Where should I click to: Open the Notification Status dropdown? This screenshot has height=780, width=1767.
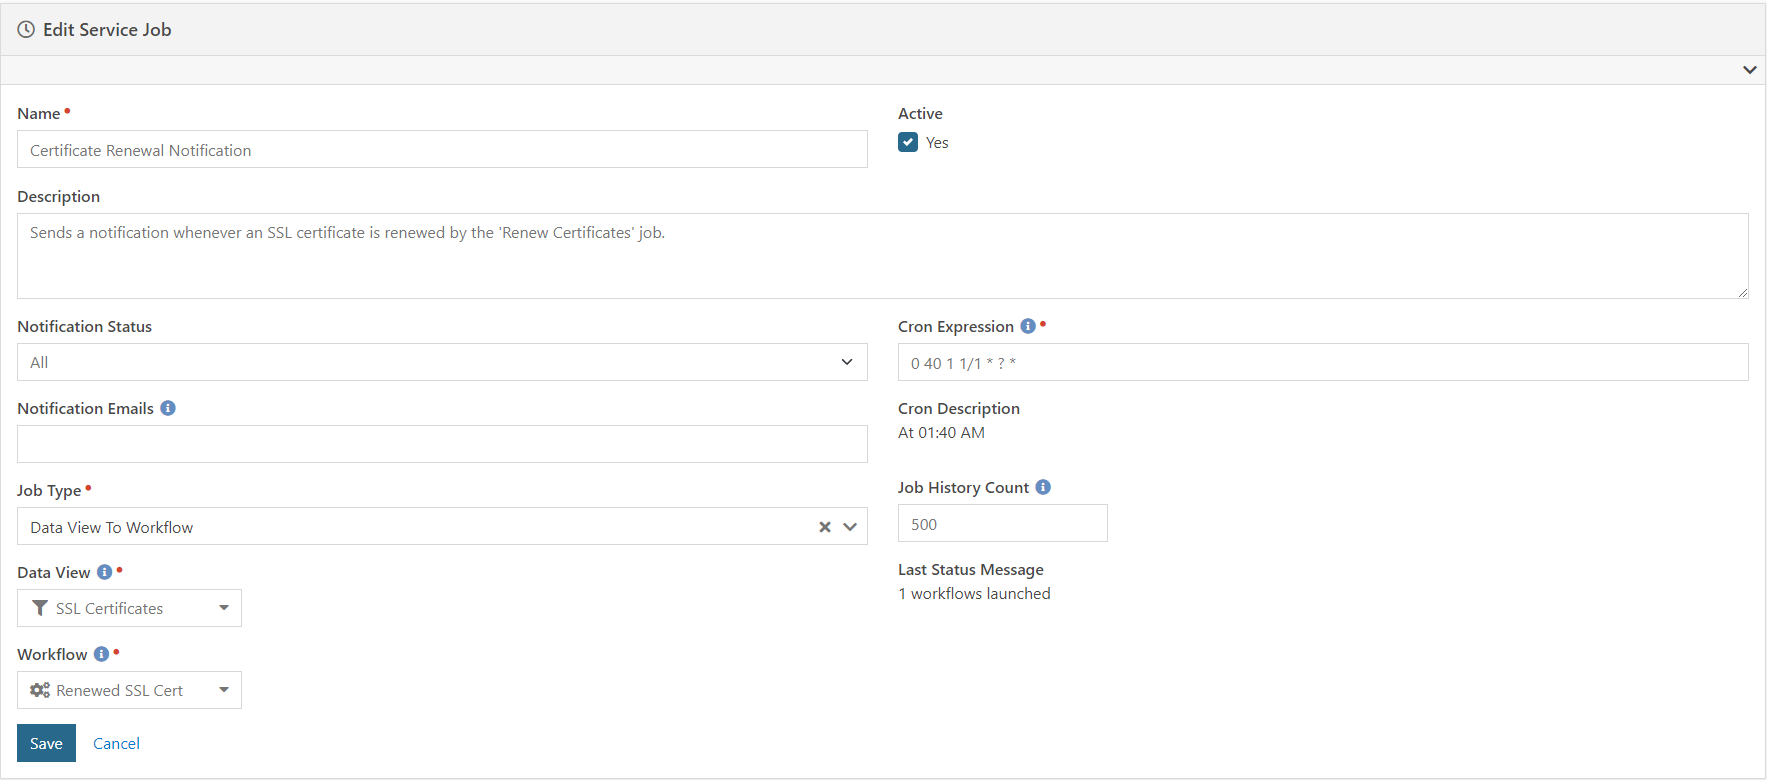[x=442, y=362]
